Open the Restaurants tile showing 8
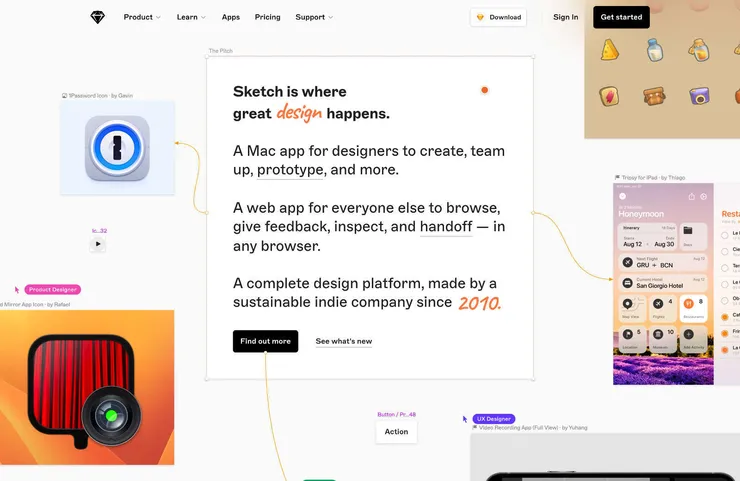 point(693,308)
